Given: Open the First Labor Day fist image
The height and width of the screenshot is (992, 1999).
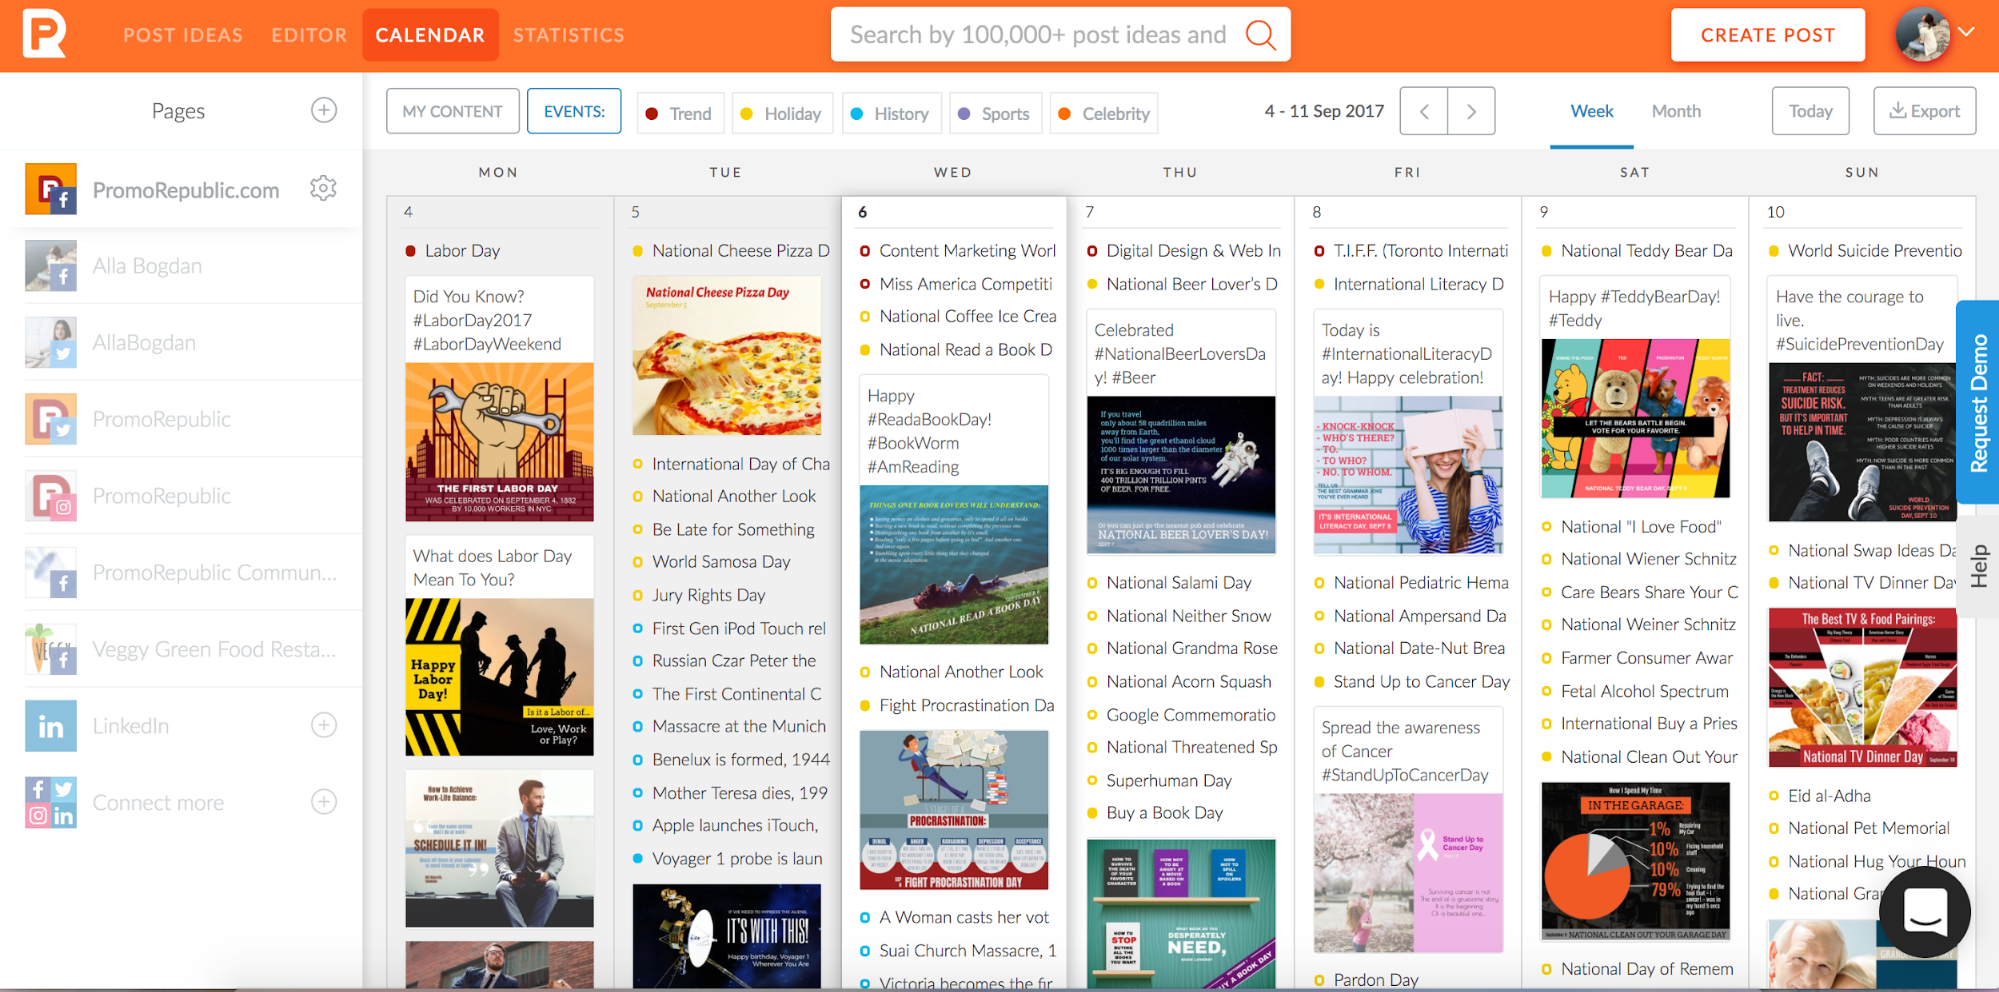Looking at the screenshot, I should click(x=499, y=442).
